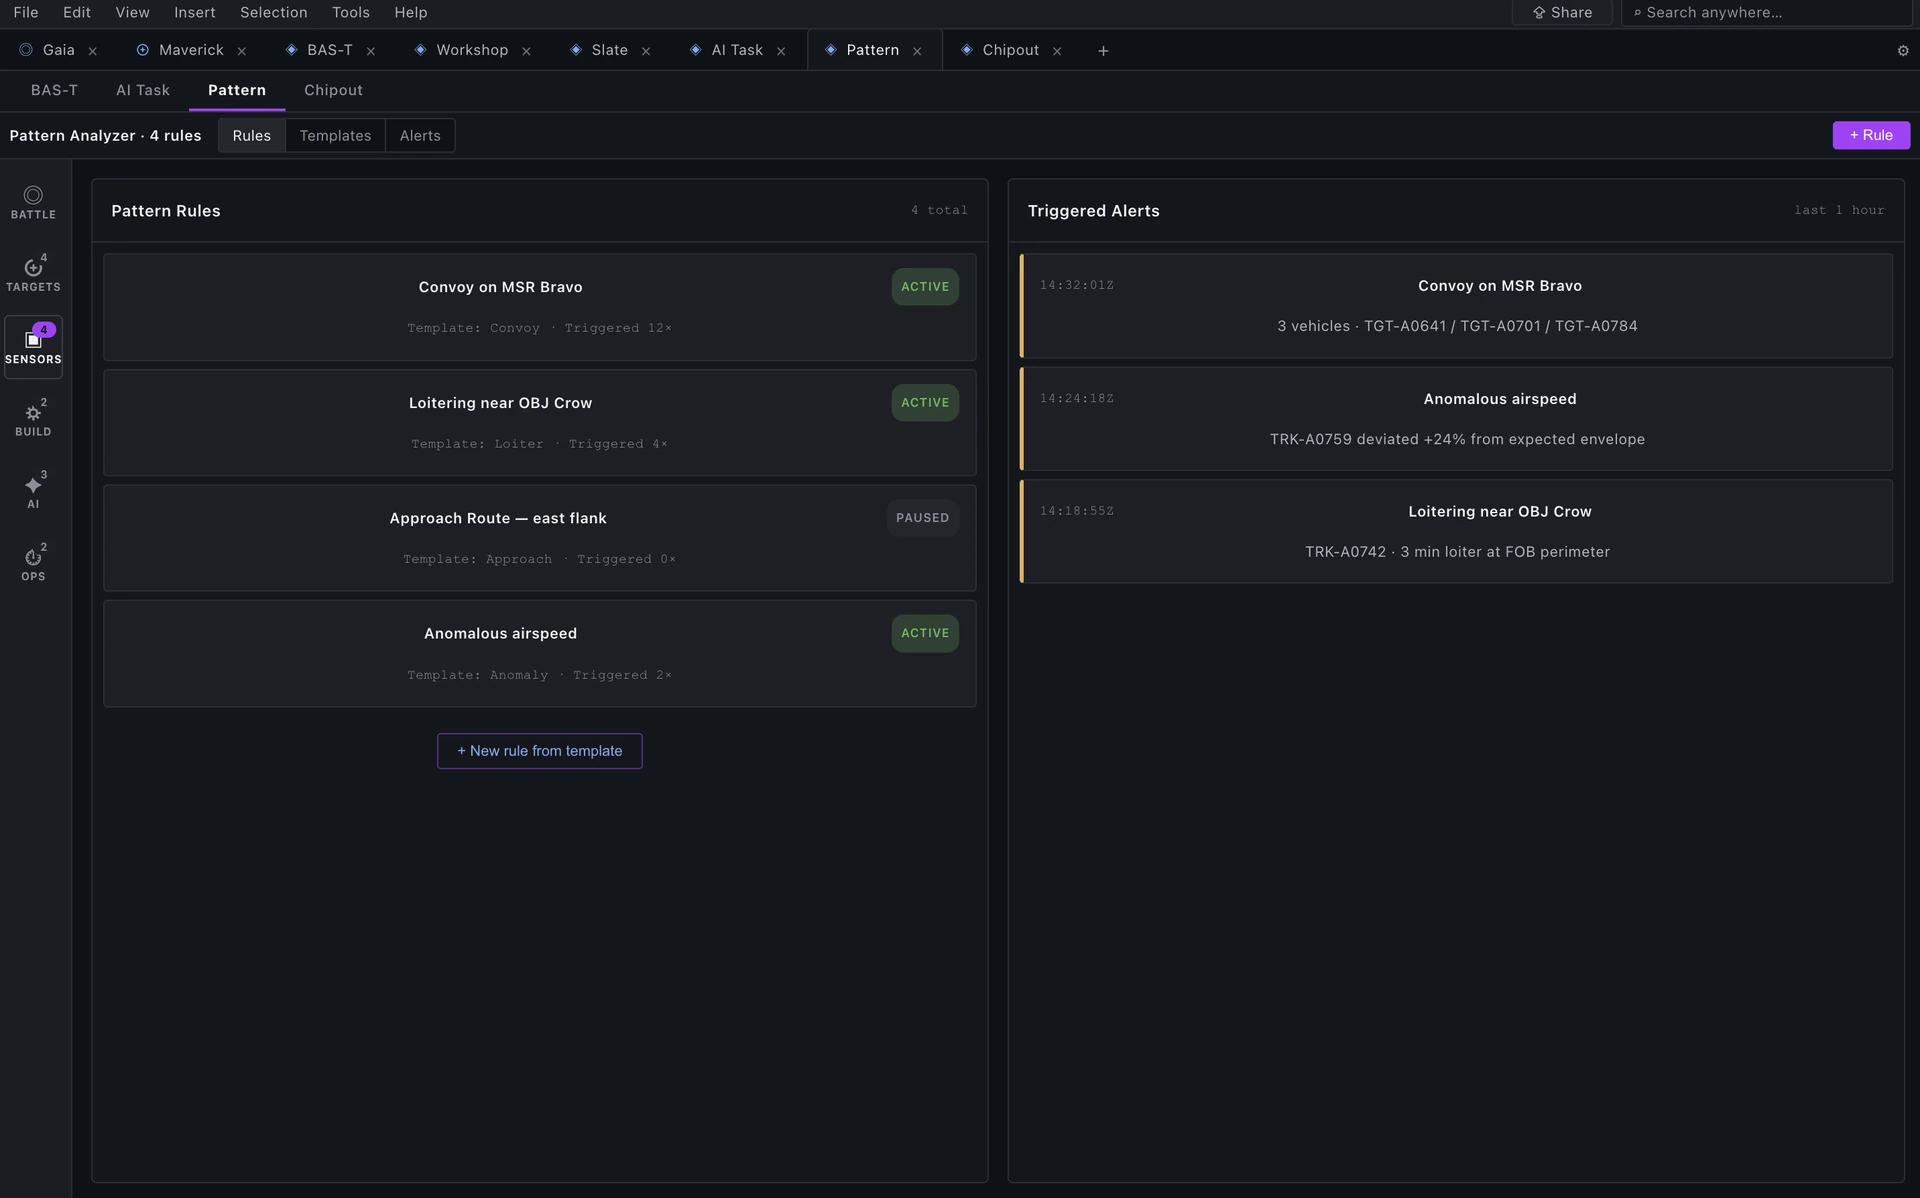Viewport: 1920px width, 1198px height.
Task: Close the Maverick tab
Action: coord(241,51)
